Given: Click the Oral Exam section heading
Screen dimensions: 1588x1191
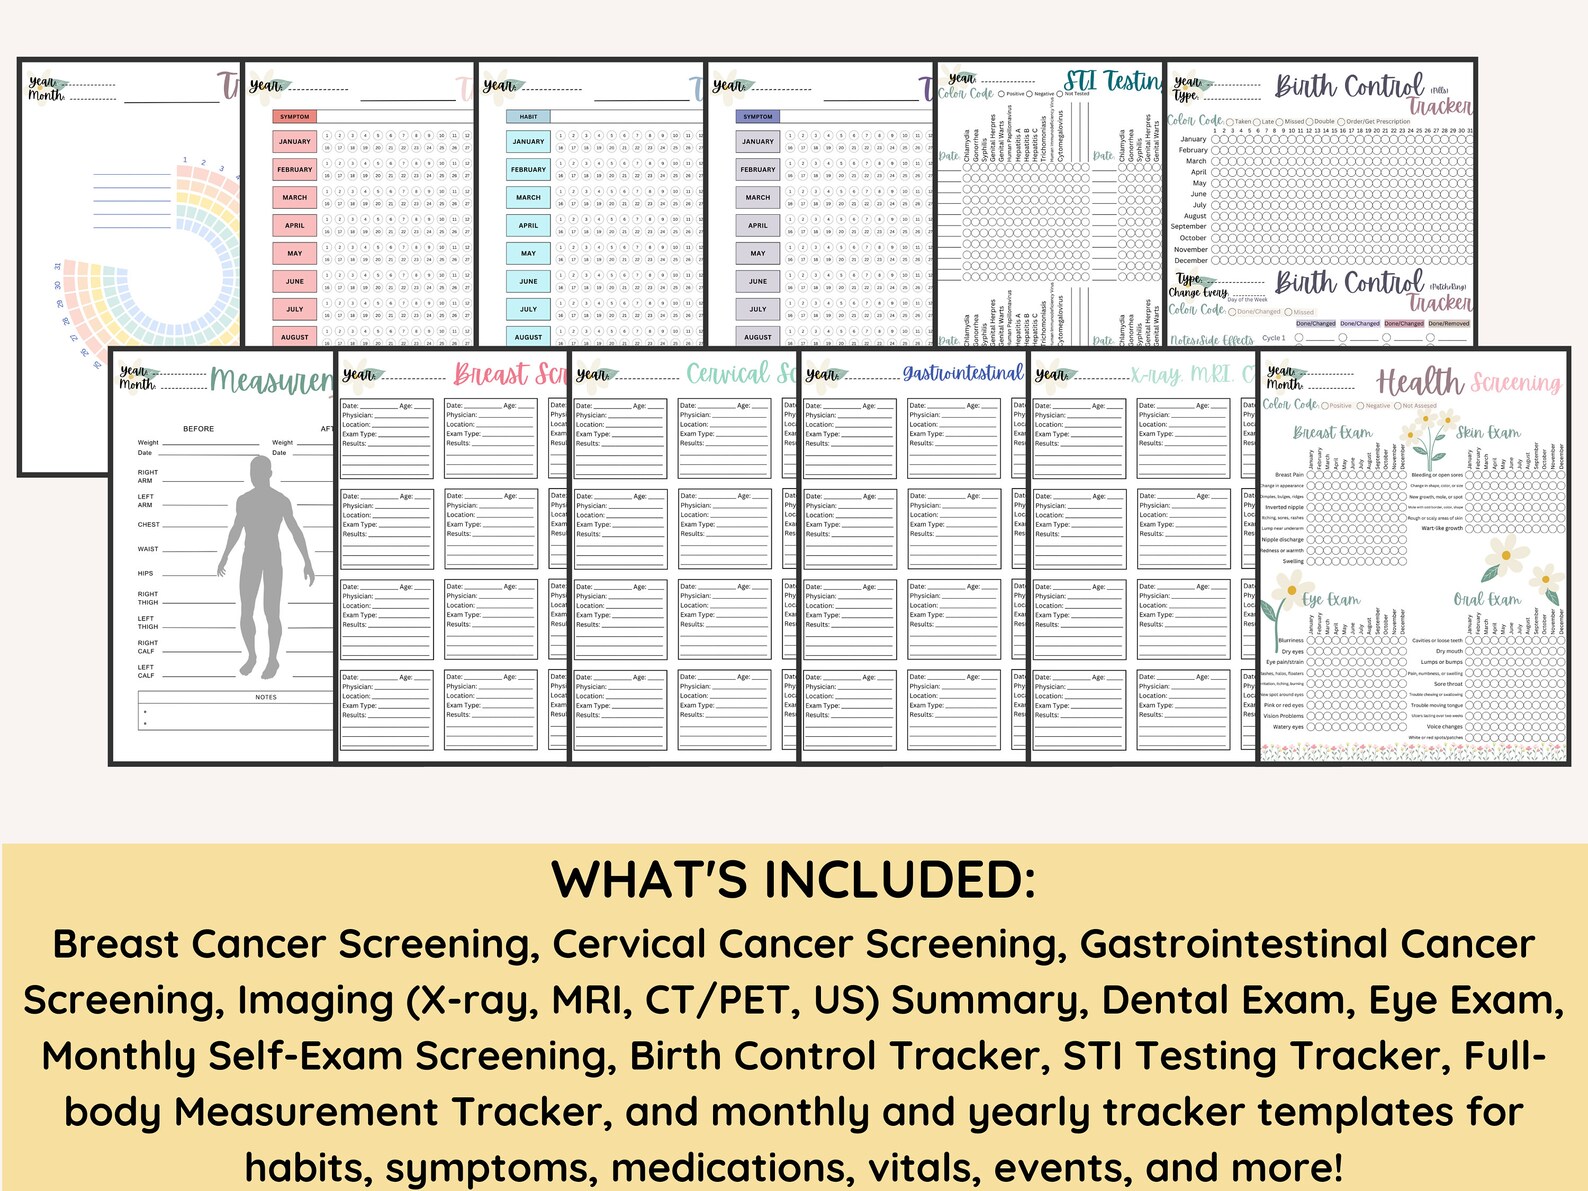Looking at the screenshot, I should (x=1487, y=599).
